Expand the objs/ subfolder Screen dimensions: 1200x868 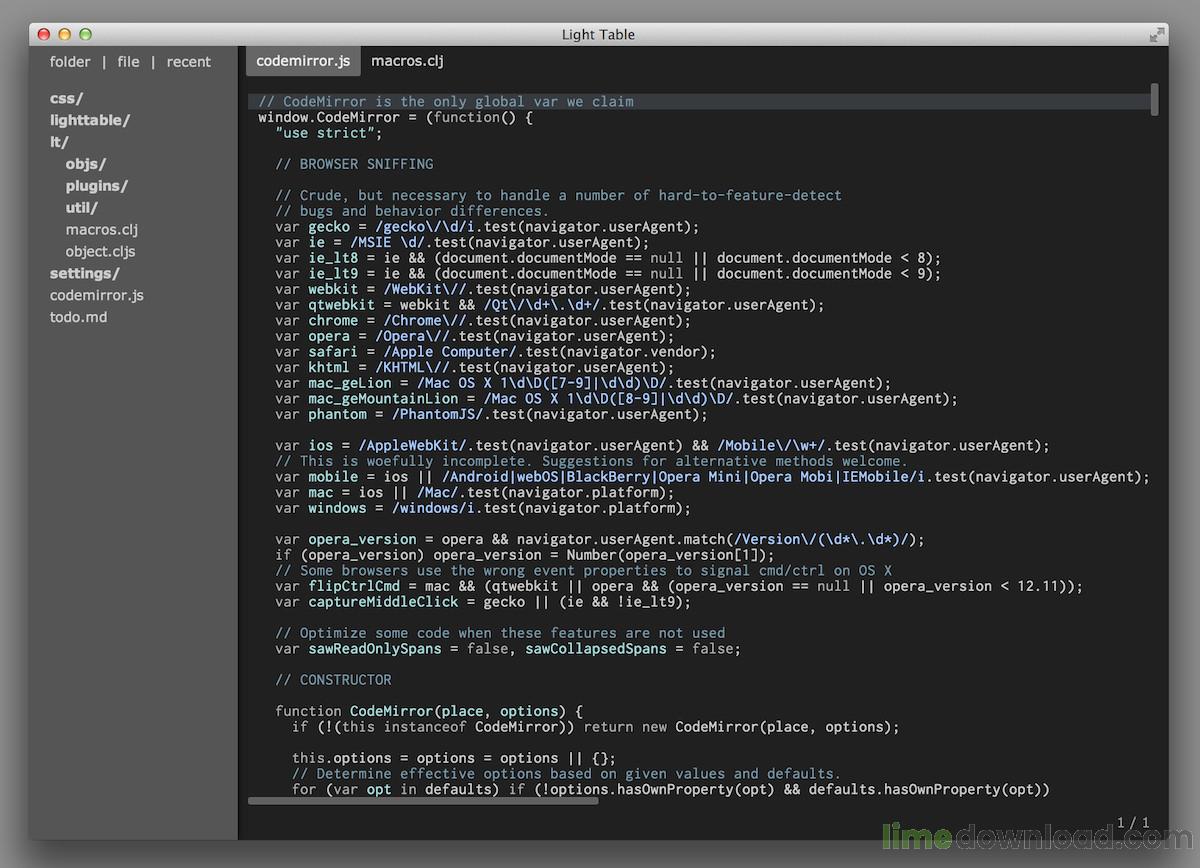(86, 164)
